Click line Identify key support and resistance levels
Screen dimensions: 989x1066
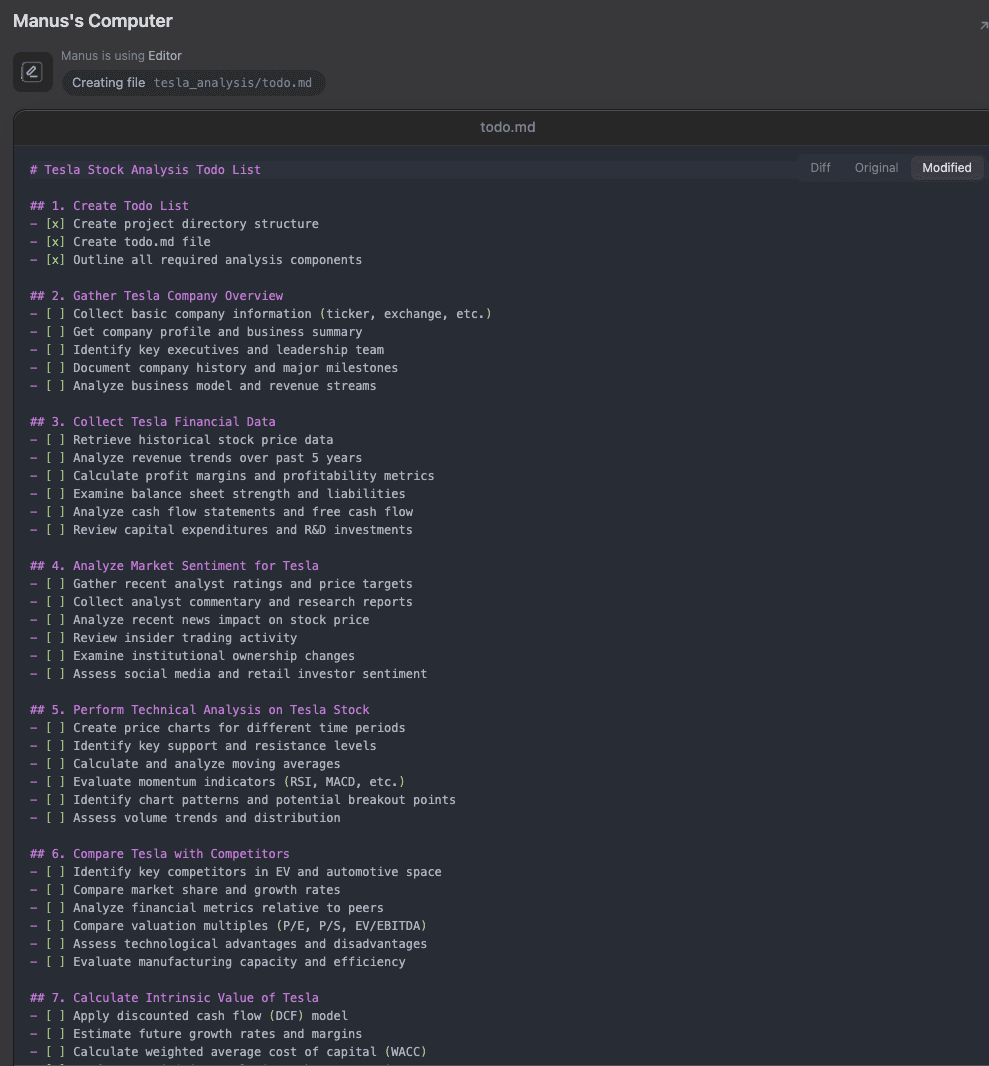pyautogui.click(x=224, y=746)
